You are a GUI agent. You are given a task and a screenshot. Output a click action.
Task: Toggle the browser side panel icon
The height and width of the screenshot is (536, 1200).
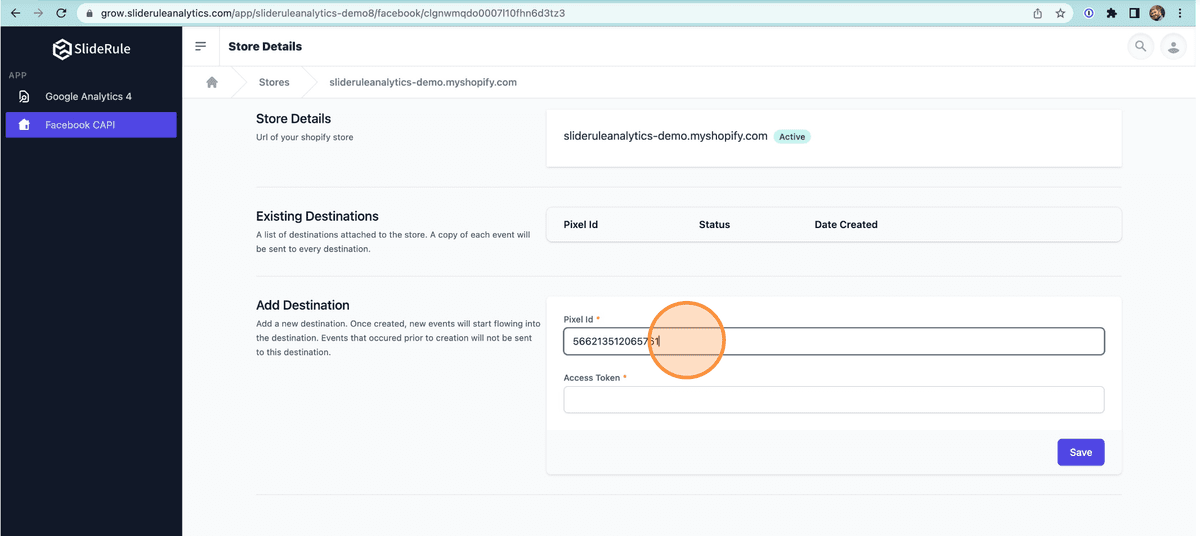1134,13
